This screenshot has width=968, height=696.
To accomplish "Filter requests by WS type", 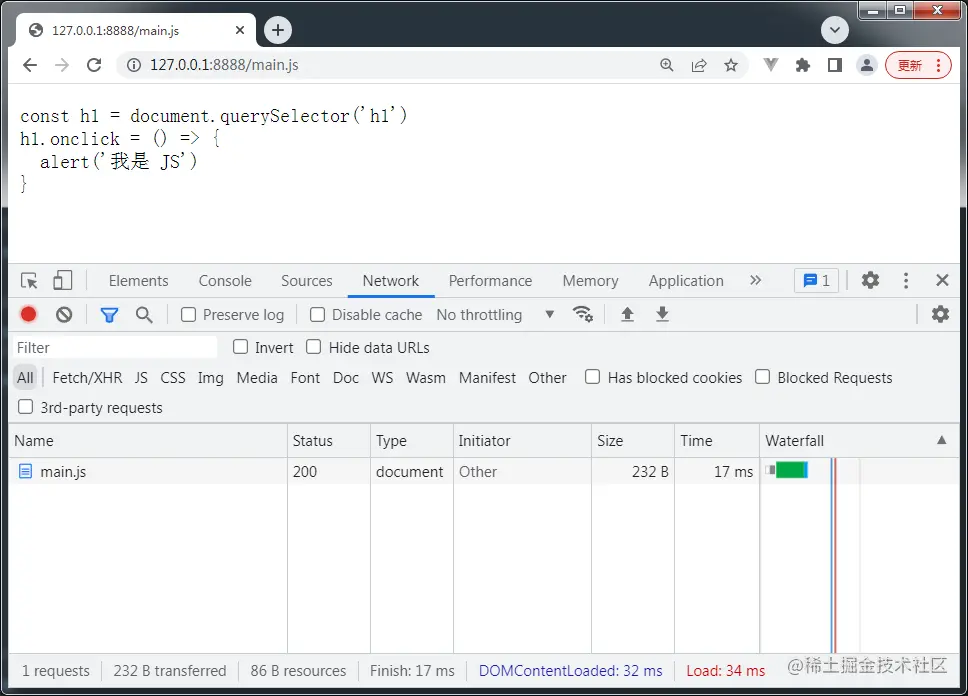I will (x=382, y=377).
